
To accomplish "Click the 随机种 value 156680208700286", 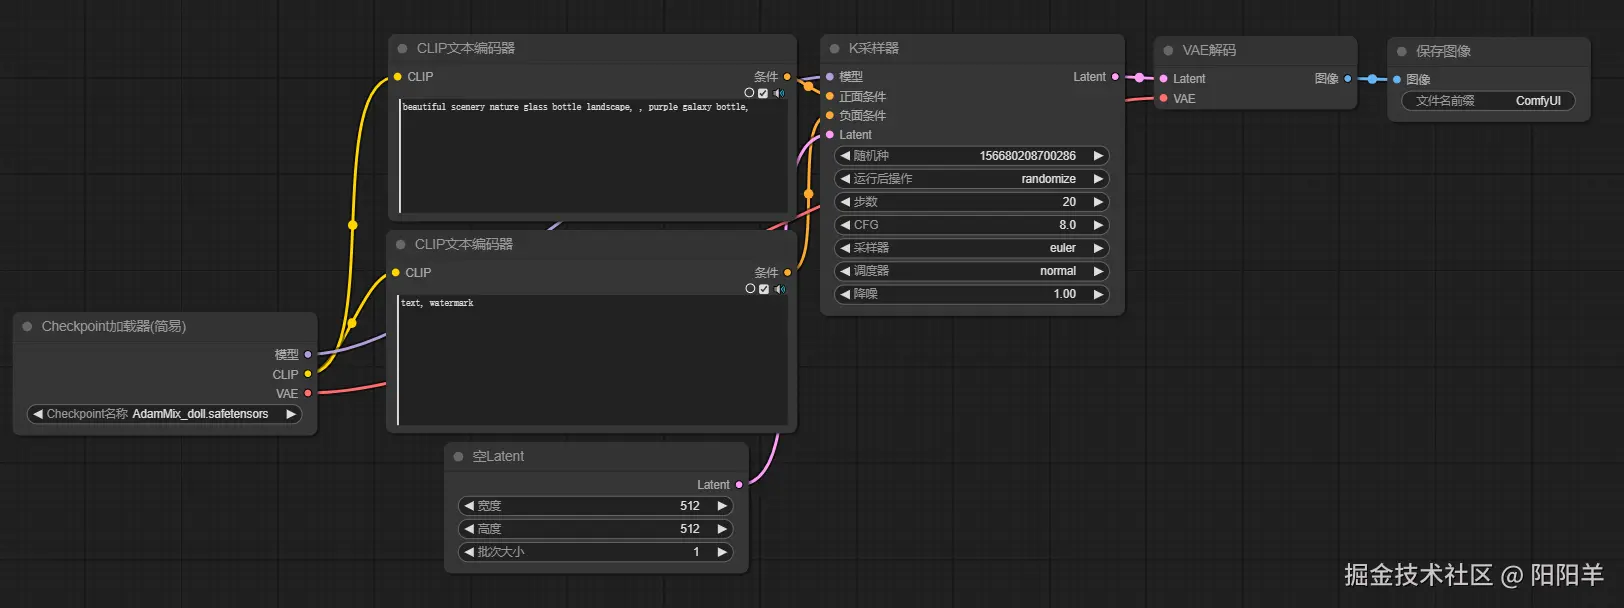I will 1027,156.
